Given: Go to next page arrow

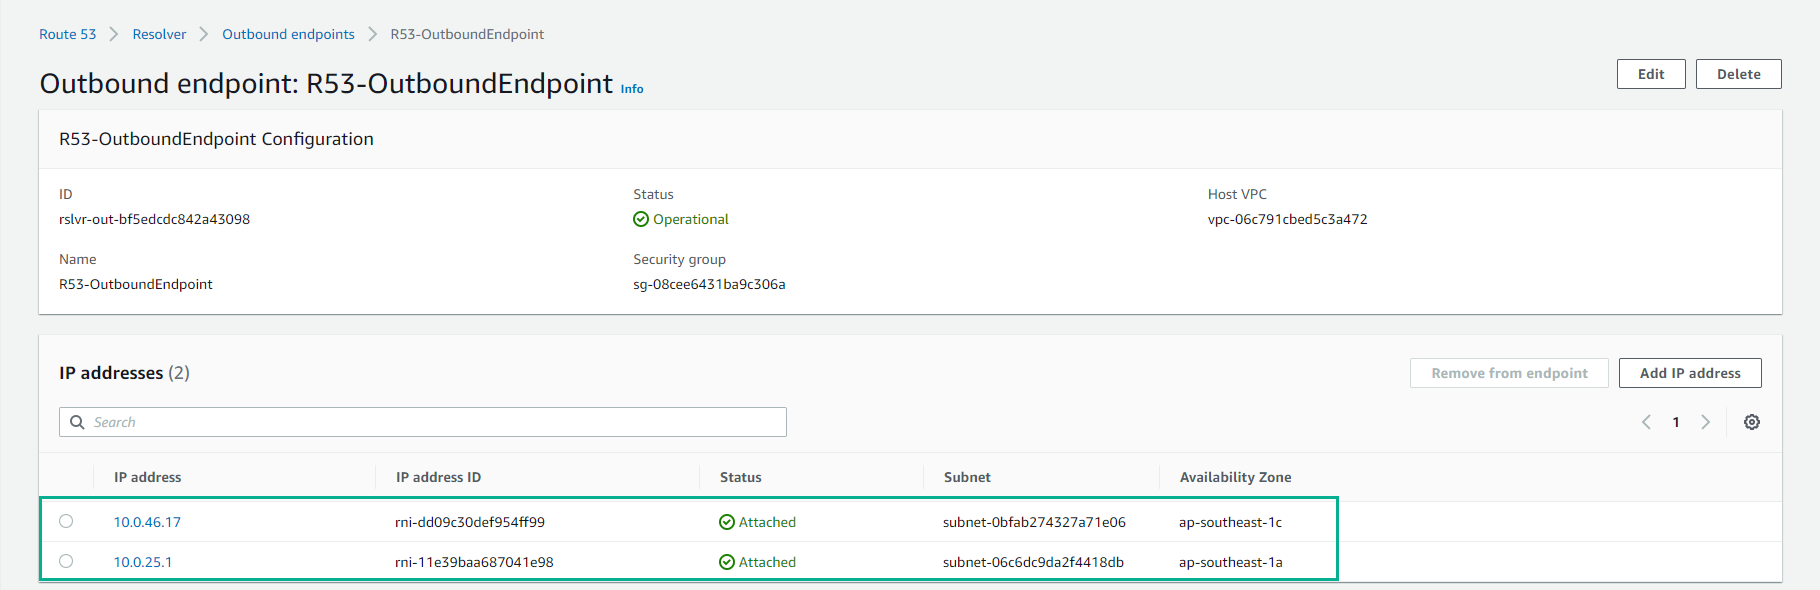Looking at the screenshot, I should 1706,422.
